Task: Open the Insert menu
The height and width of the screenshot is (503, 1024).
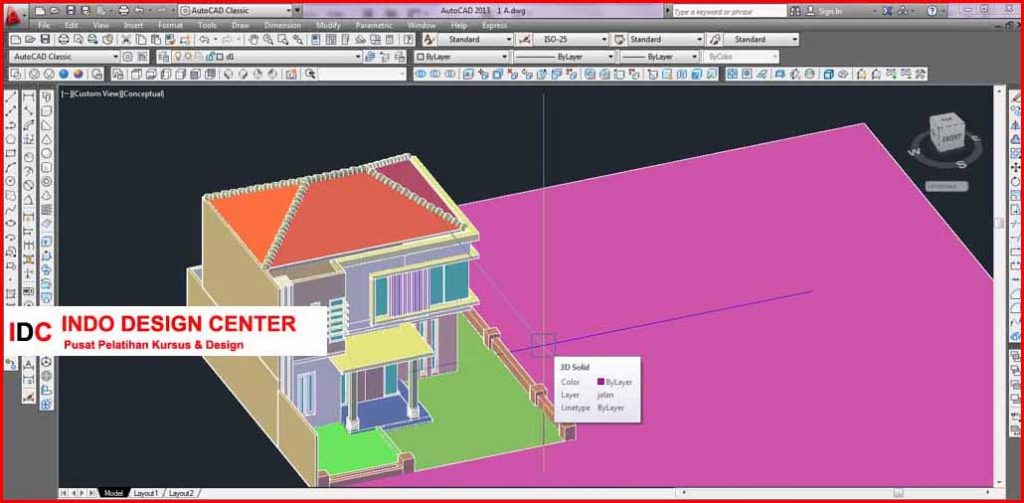Action: (x=133, y=25)
